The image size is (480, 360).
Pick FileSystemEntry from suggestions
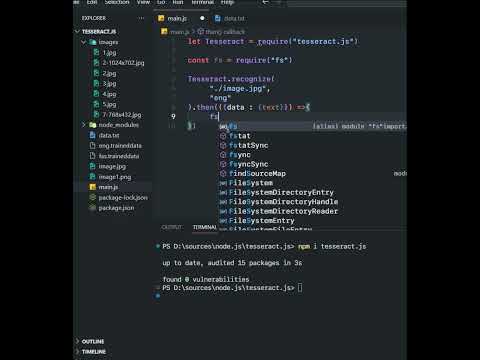pos(262,220)
